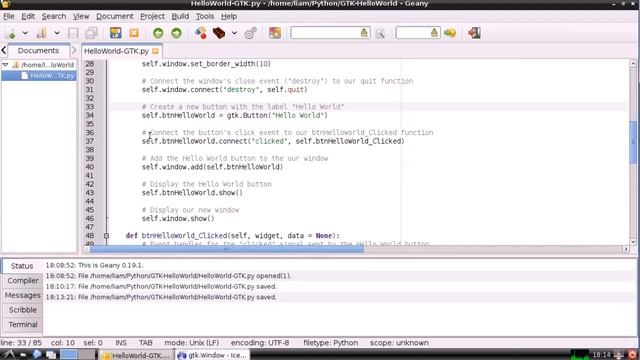Viewport: 640px width, 360px height.
Task: Click 'filetype: Python' in the status bar
Action: 331,343
